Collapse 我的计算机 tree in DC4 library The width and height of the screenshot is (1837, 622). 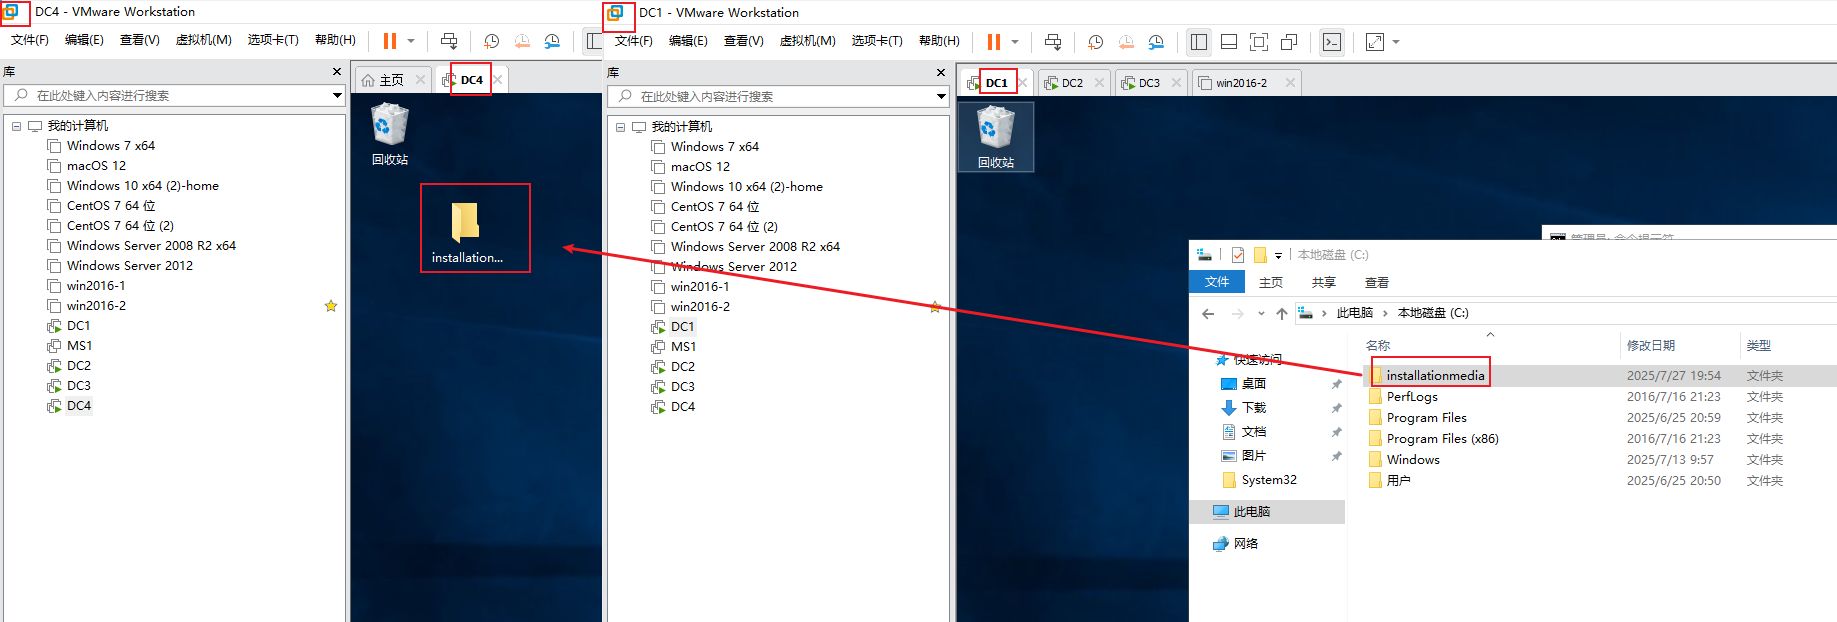[x=16, y=126]
